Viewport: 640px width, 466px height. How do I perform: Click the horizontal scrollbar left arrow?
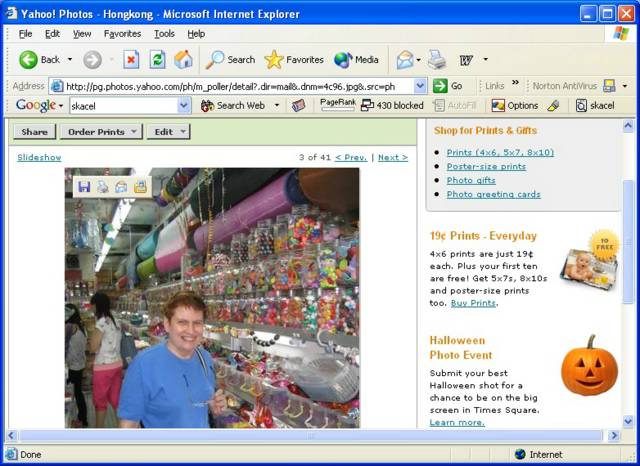pos(11,436)
